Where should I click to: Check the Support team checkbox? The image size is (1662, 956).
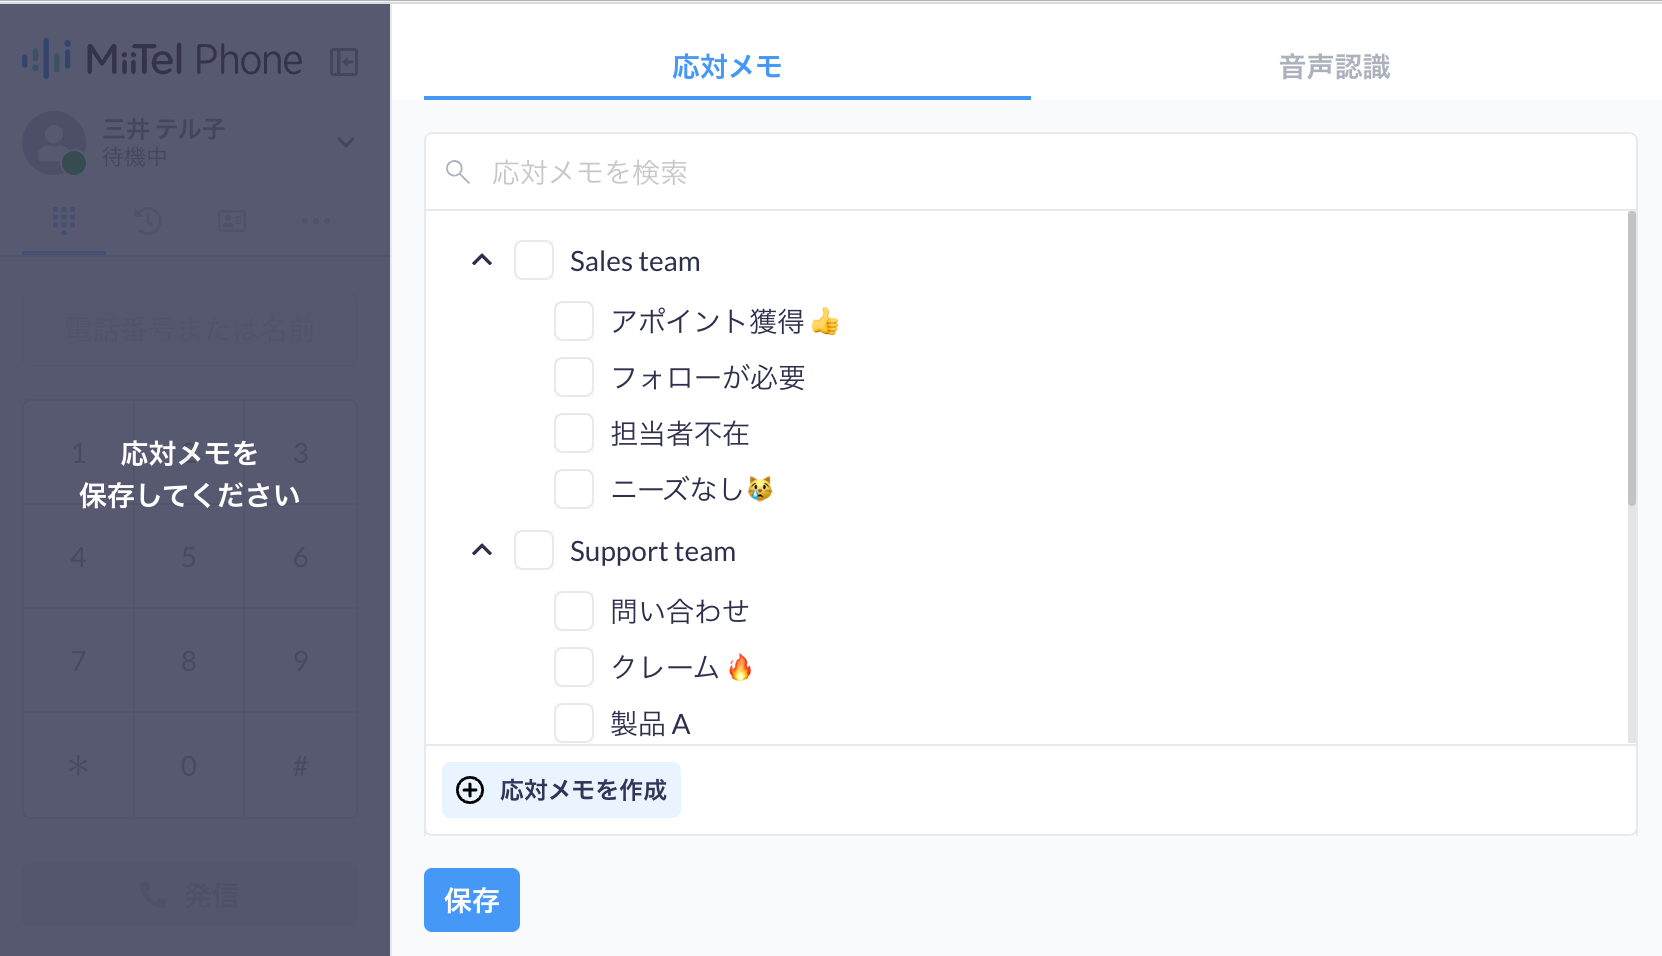534,550
